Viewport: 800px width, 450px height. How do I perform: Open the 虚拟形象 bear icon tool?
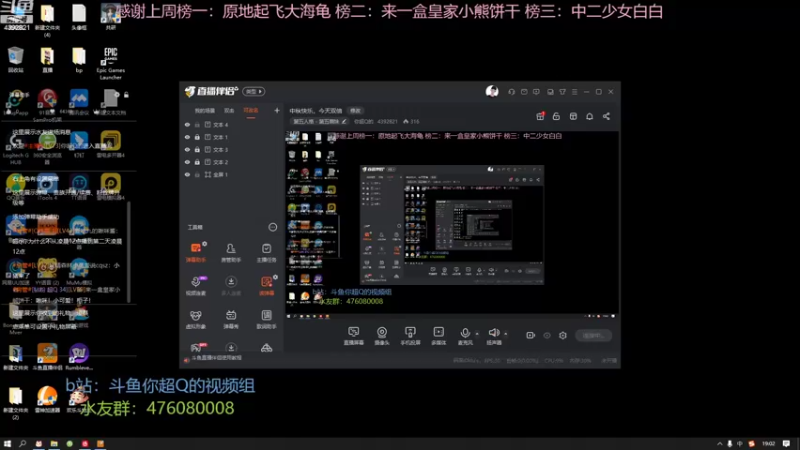[196, 319]
